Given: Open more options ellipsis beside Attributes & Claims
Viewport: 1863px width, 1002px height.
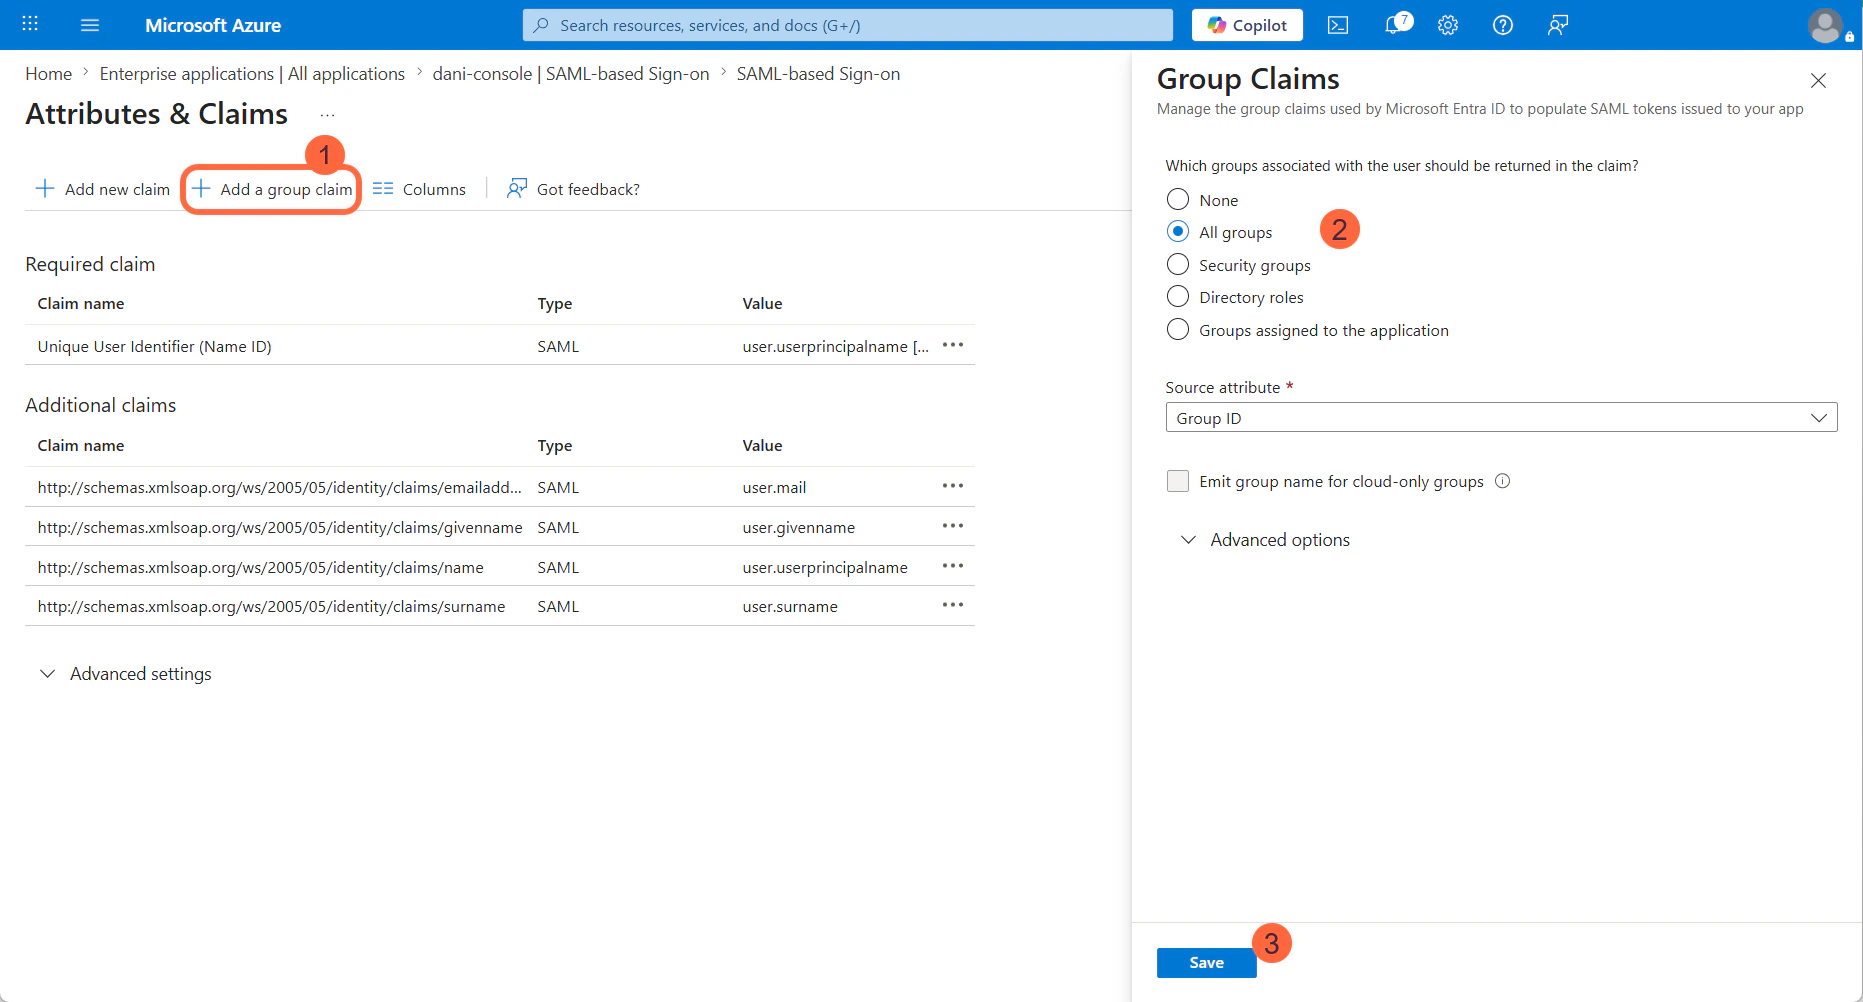Looking at the screenshot, I should 327,115.
